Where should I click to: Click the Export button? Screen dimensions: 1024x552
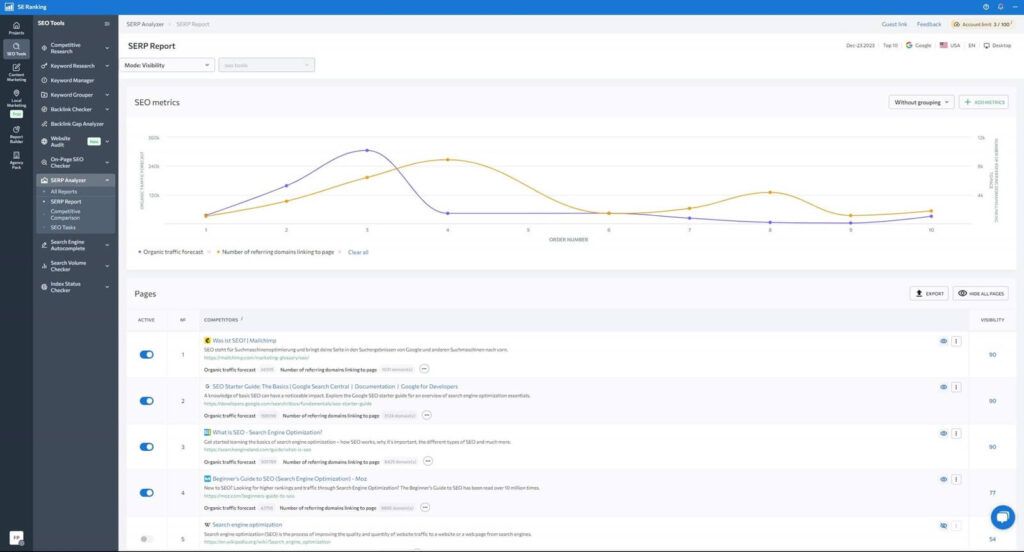(929, 293)
